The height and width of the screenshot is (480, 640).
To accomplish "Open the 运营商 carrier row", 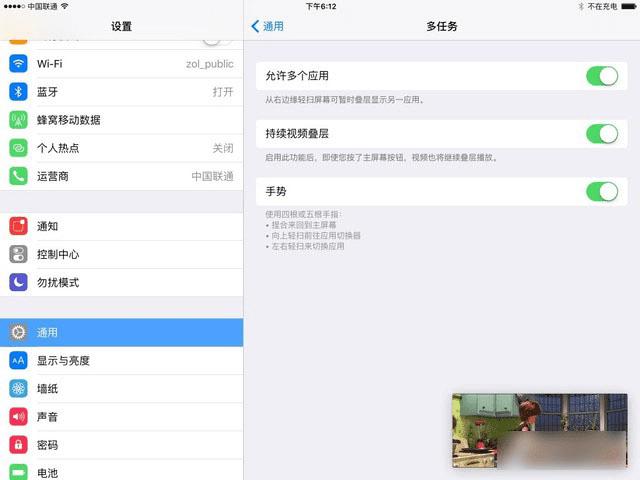I will pos(121,176).
